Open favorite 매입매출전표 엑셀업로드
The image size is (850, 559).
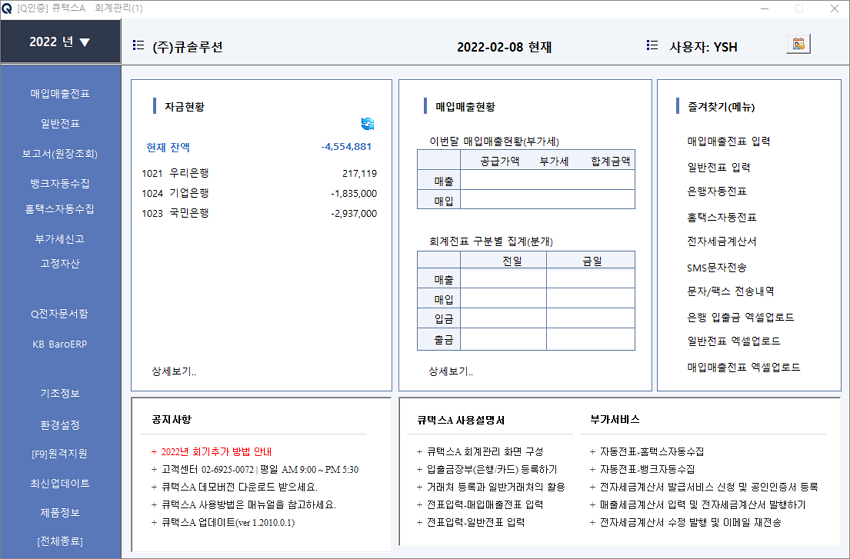[x=744, y=367]
